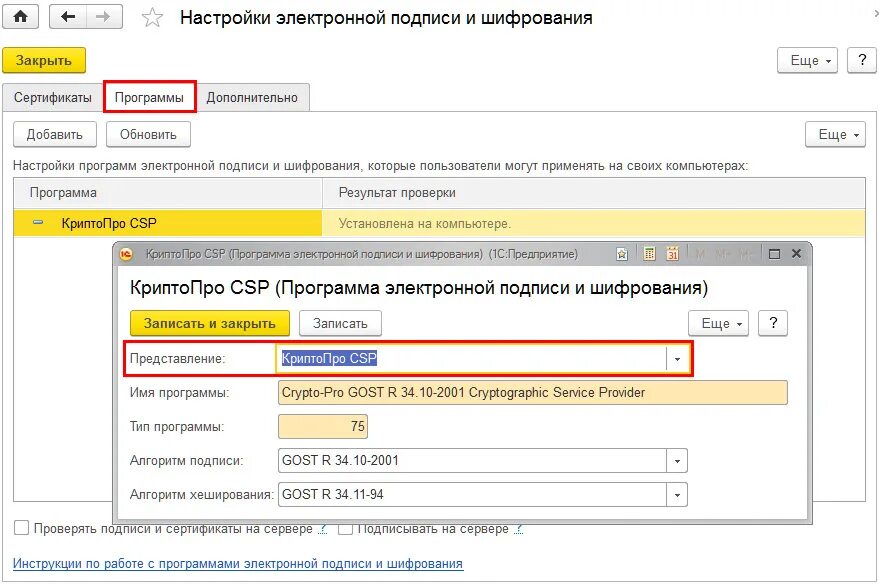Click the Тип программы field with 75
Screen dimensions: 879x585
point(323,427)
